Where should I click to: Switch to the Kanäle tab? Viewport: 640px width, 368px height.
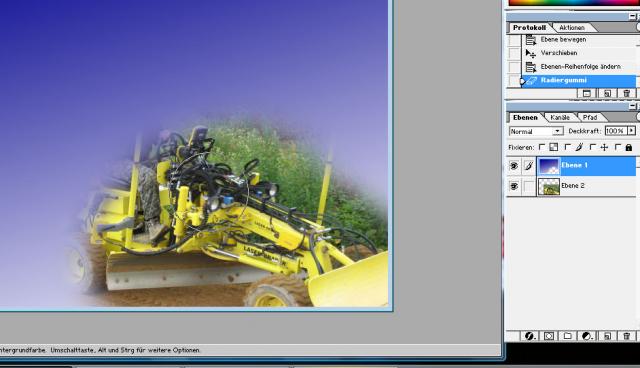pyautogui.click(x=560, y=117)
